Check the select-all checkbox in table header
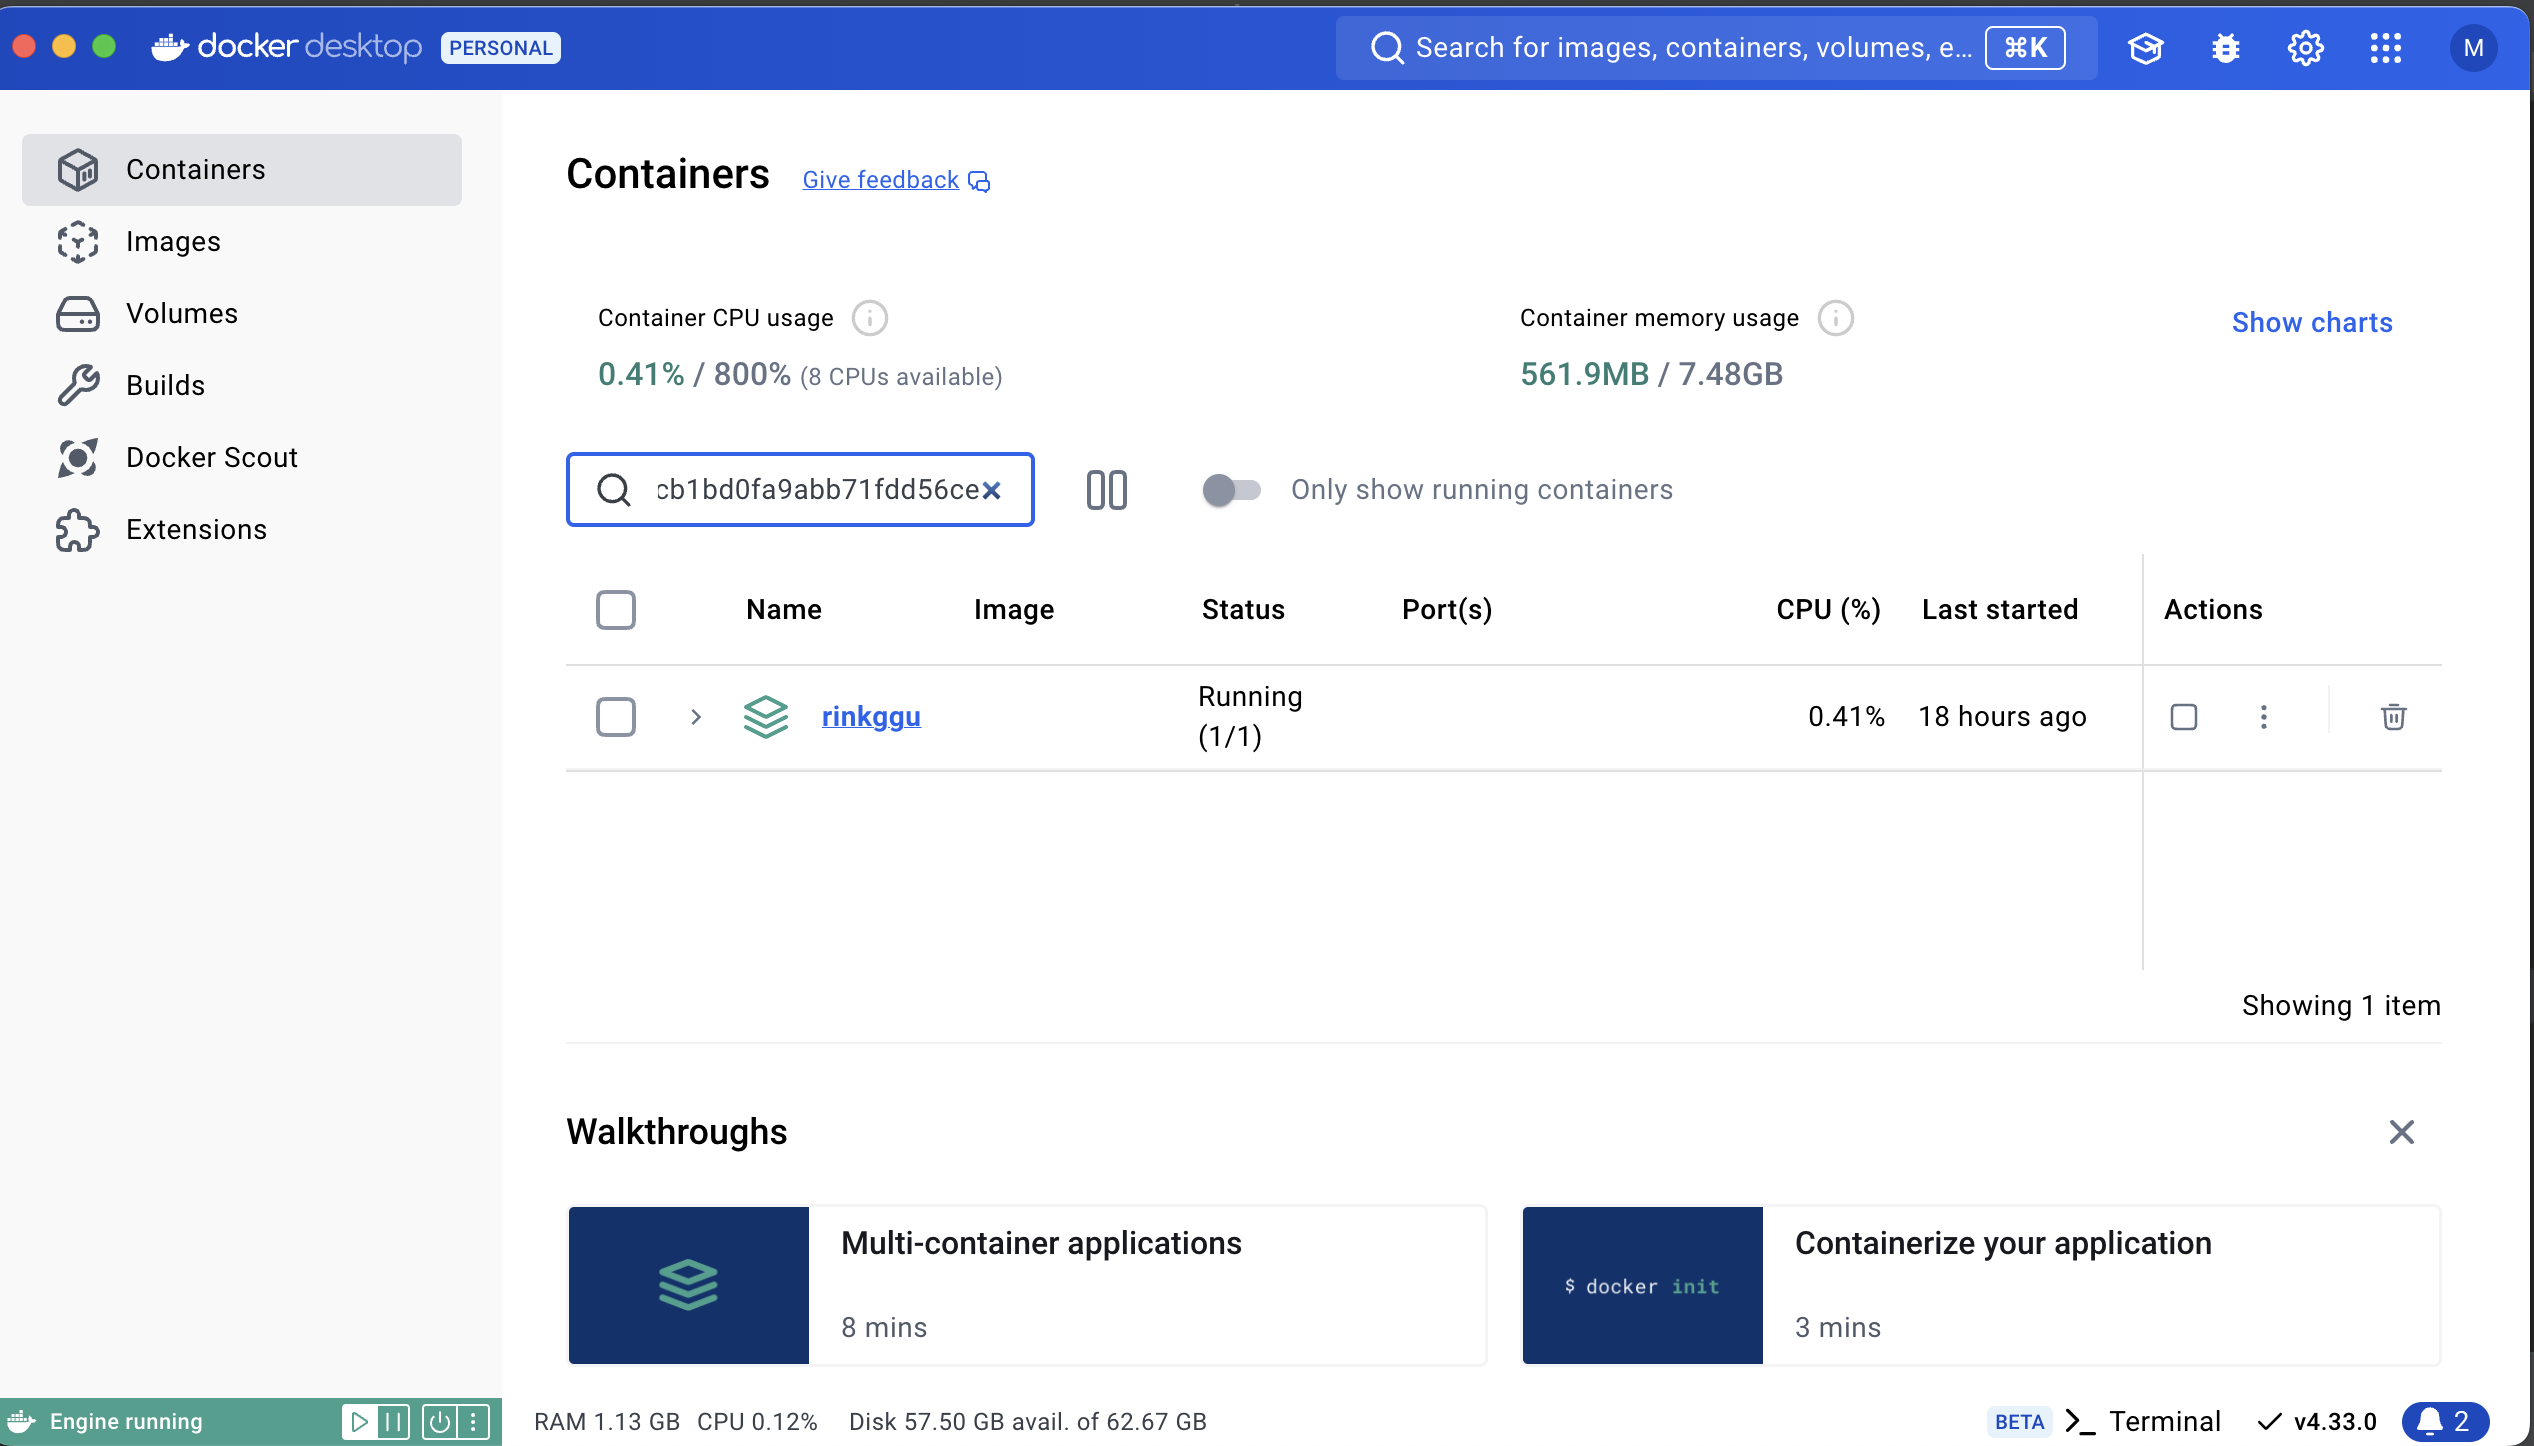 pyautogui.click(x=615, y=610)
